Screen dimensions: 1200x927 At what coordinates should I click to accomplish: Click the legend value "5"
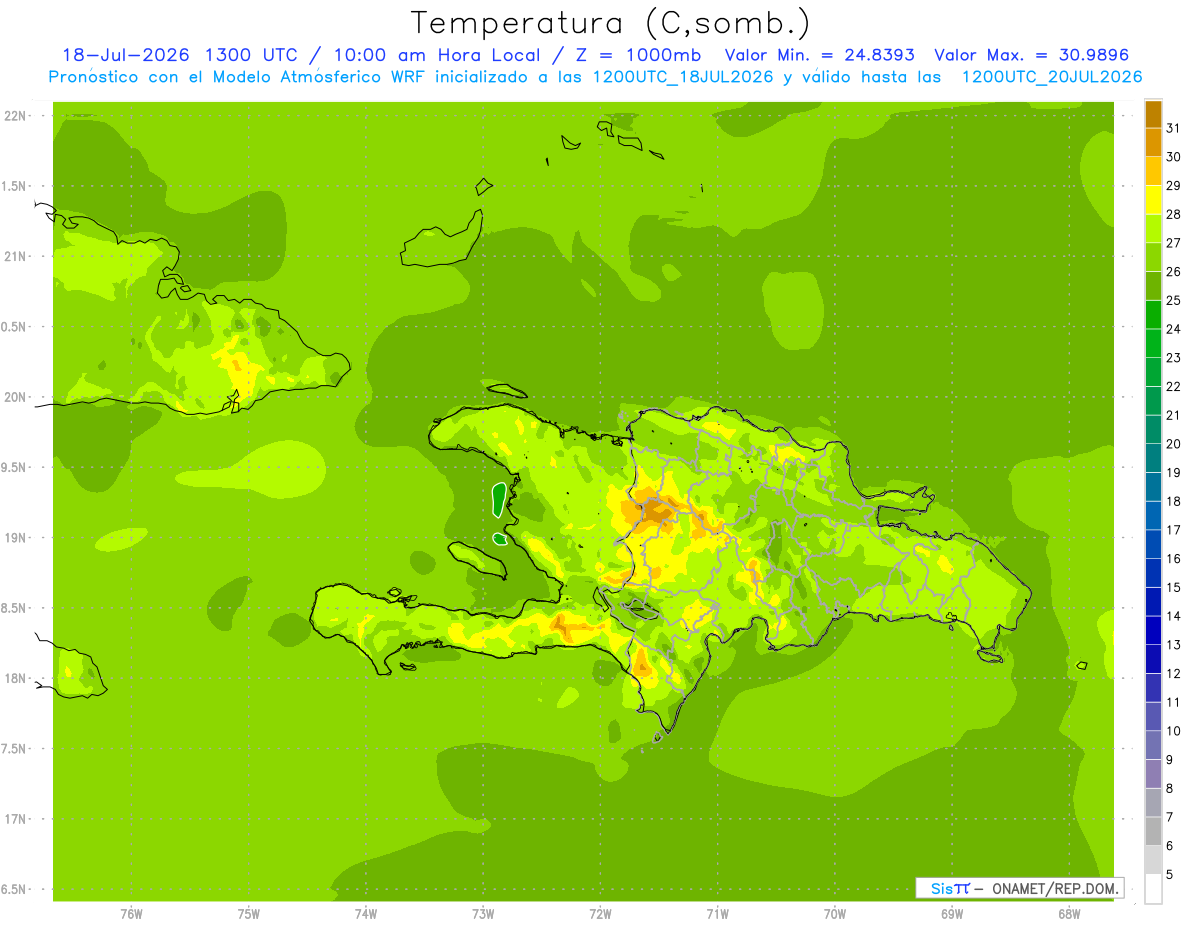(1170, 875)
